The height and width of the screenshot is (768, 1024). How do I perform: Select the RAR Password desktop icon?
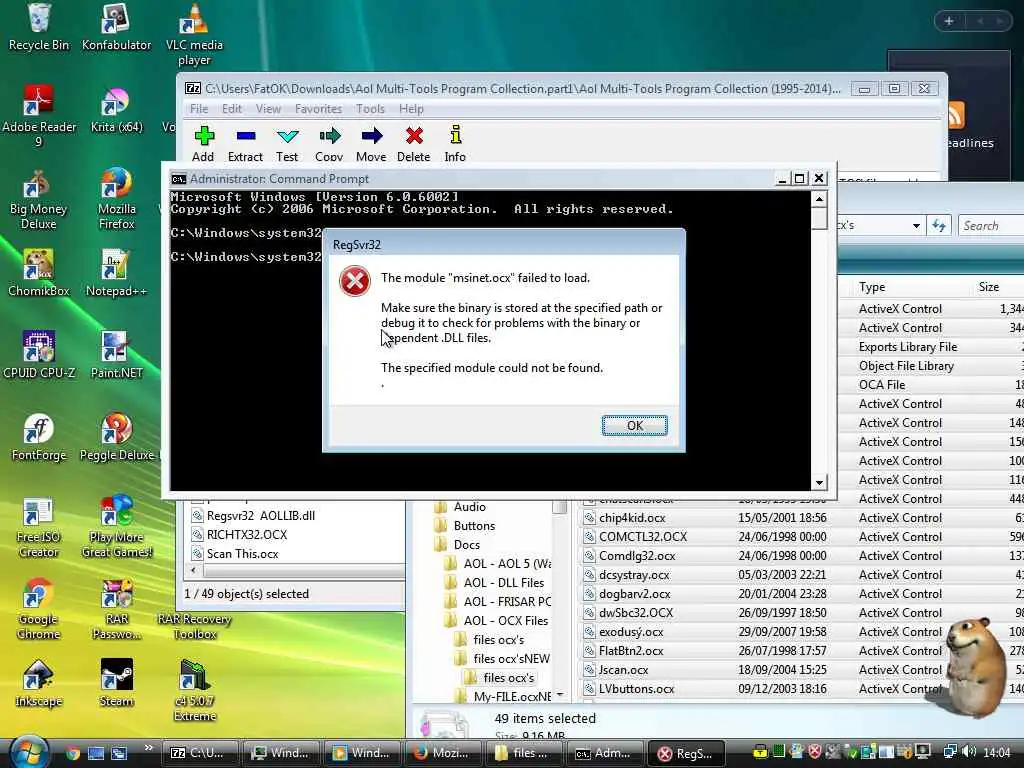pyautogui.click(x=116, y=609)
